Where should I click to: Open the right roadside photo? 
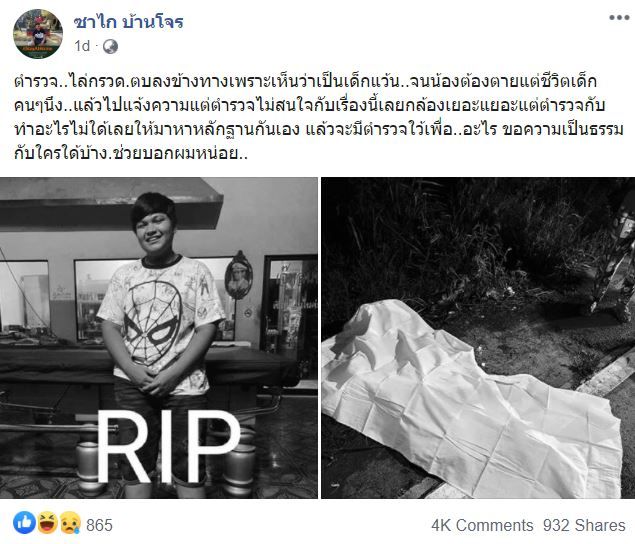478,338
